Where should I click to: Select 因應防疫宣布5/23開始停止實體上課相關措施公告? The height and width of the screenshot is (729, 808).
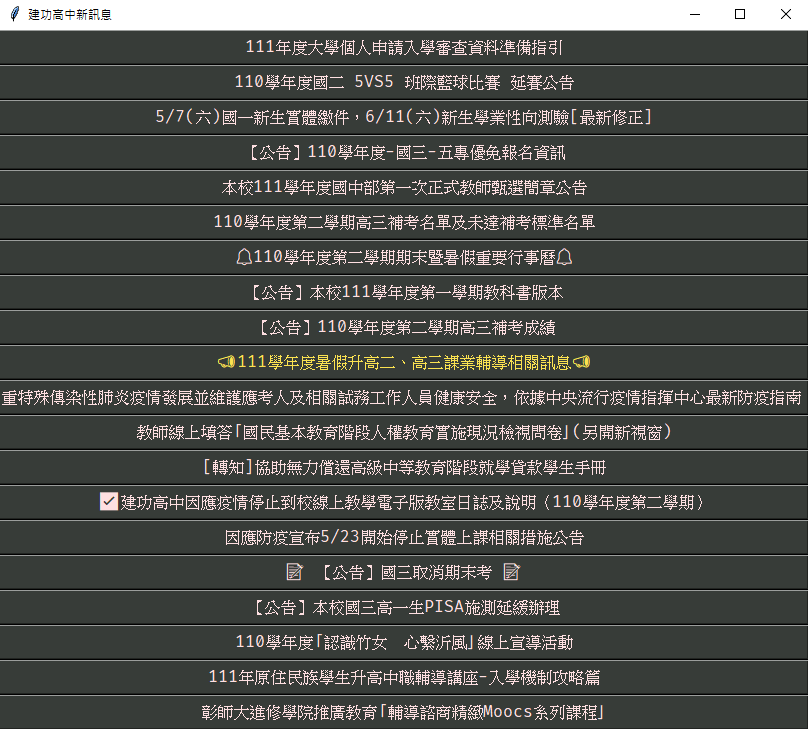(x=404, y=538)
